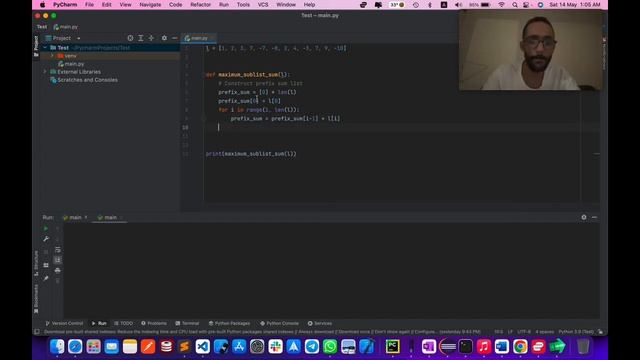Open Run panel settings gear

tap(584, 217)
